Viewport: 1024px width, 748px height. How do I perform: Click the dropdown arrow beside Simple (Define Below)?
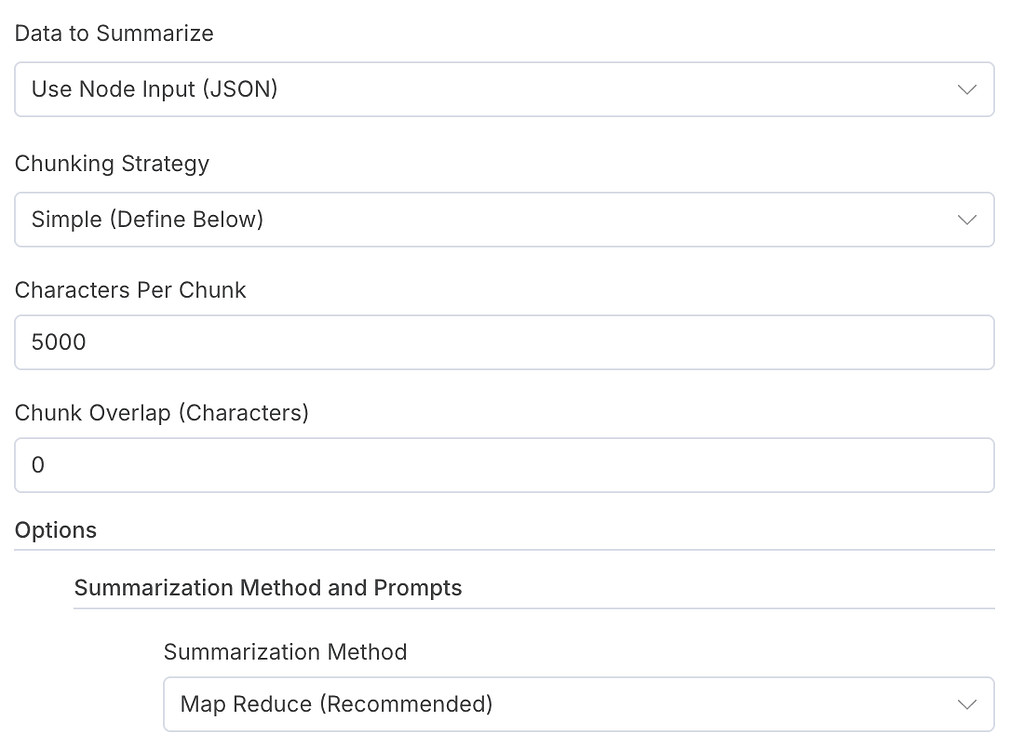pyautogui.click(x=966, y=219)
